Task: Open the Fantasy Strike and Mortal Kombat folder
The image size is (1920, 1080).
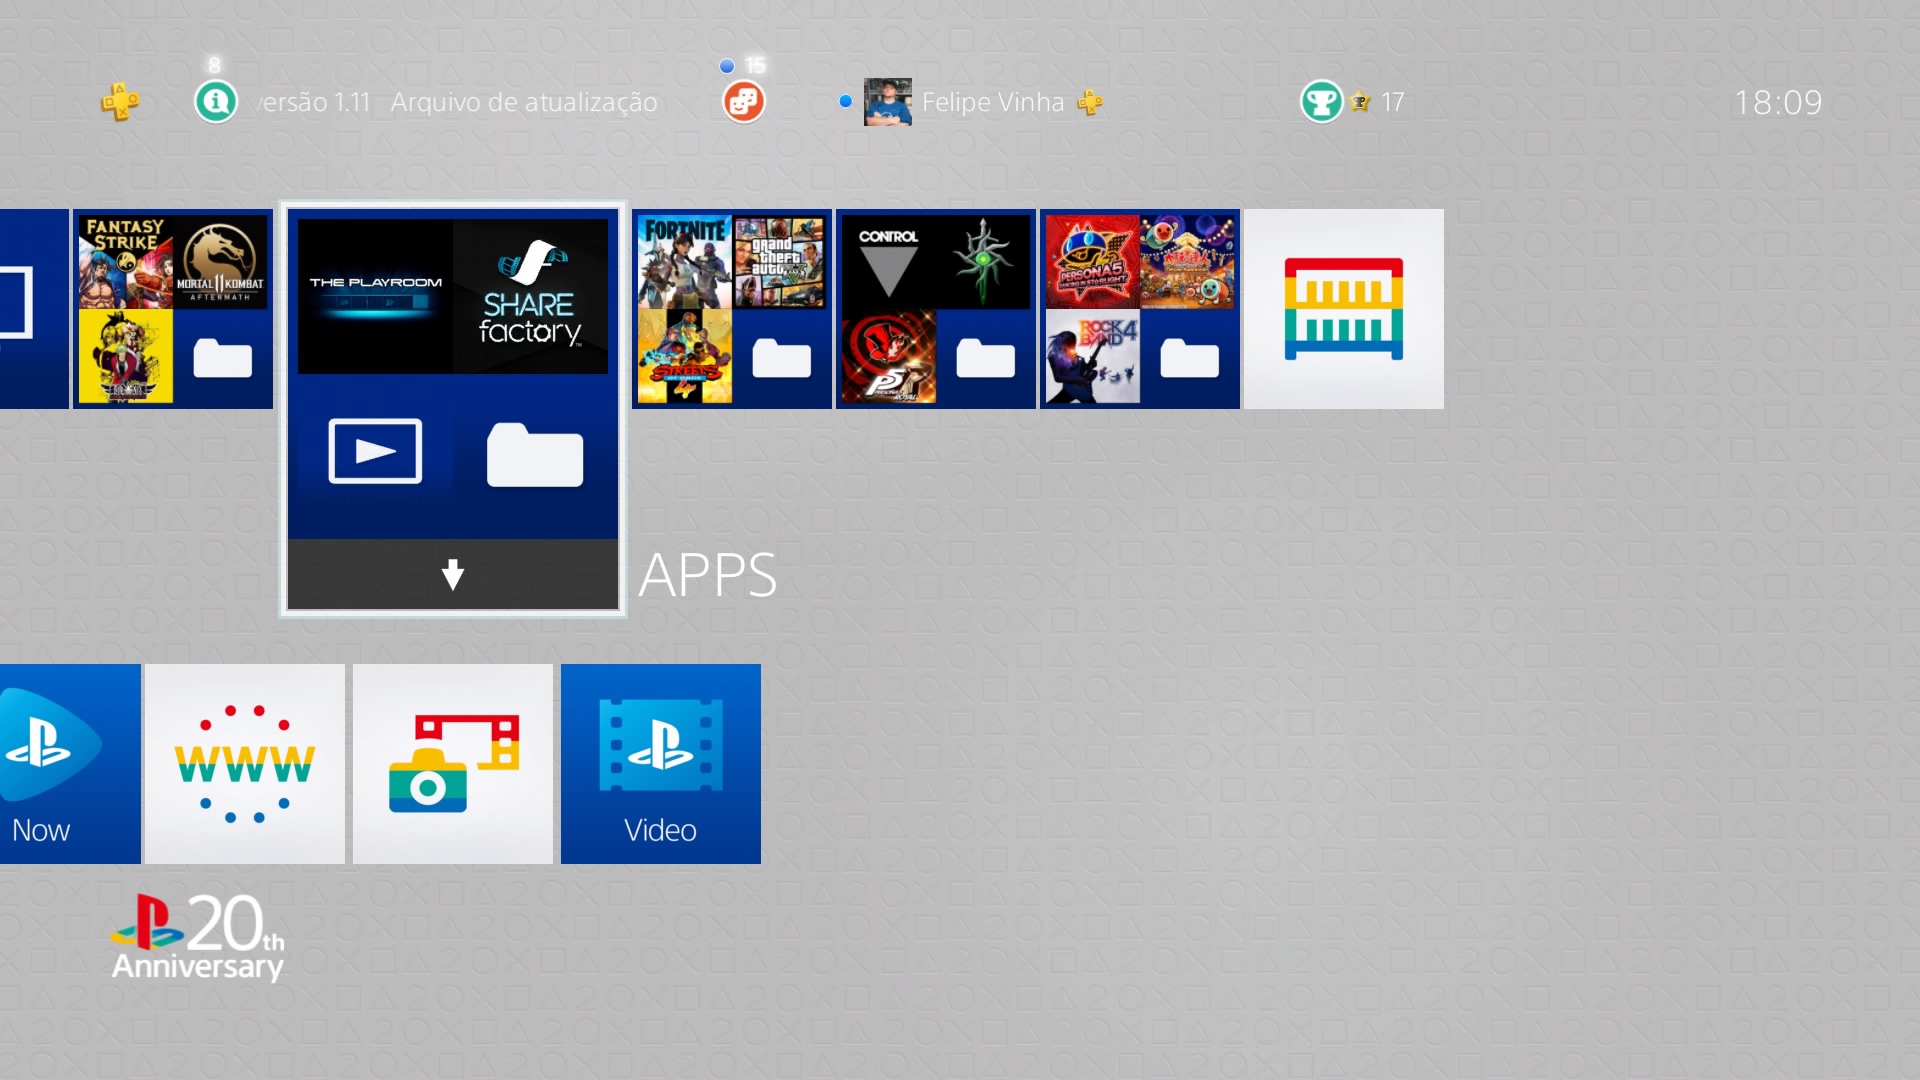Action: (173, 309)
